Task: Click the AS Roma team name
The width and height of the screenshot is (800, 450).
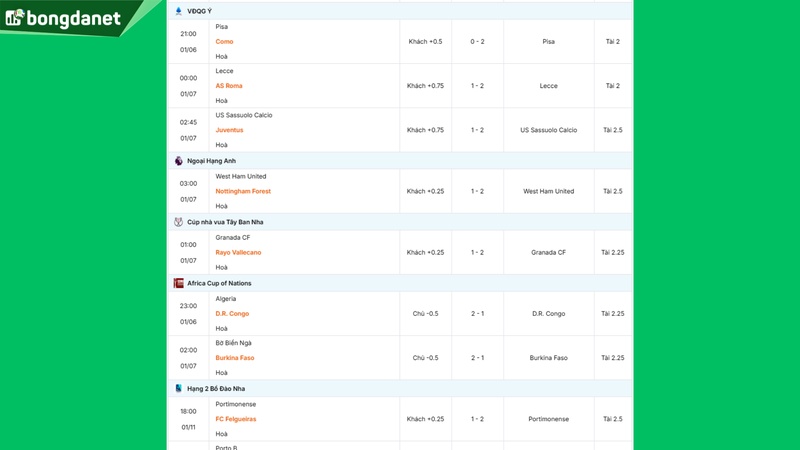Action: (x=229, y=86)
